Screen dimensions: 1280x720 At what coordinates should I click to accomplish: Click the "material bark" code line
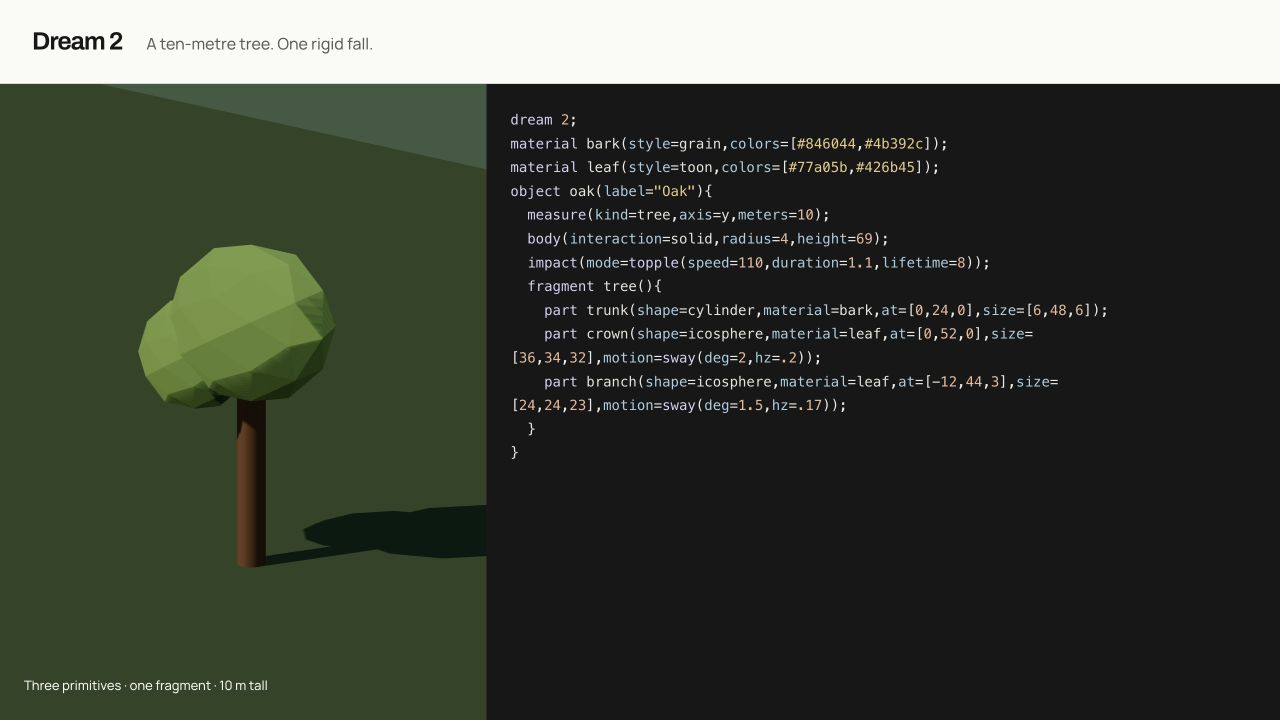[x=729, y=143]
